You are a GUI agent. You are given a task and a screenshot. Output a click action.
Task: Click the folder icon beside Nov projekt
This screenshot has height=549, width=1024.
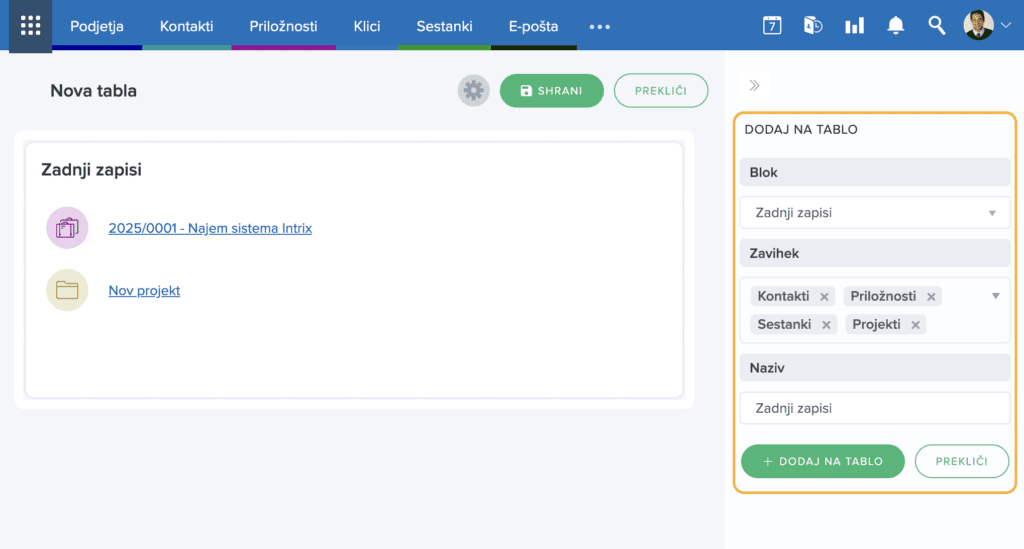pos(67,291)
